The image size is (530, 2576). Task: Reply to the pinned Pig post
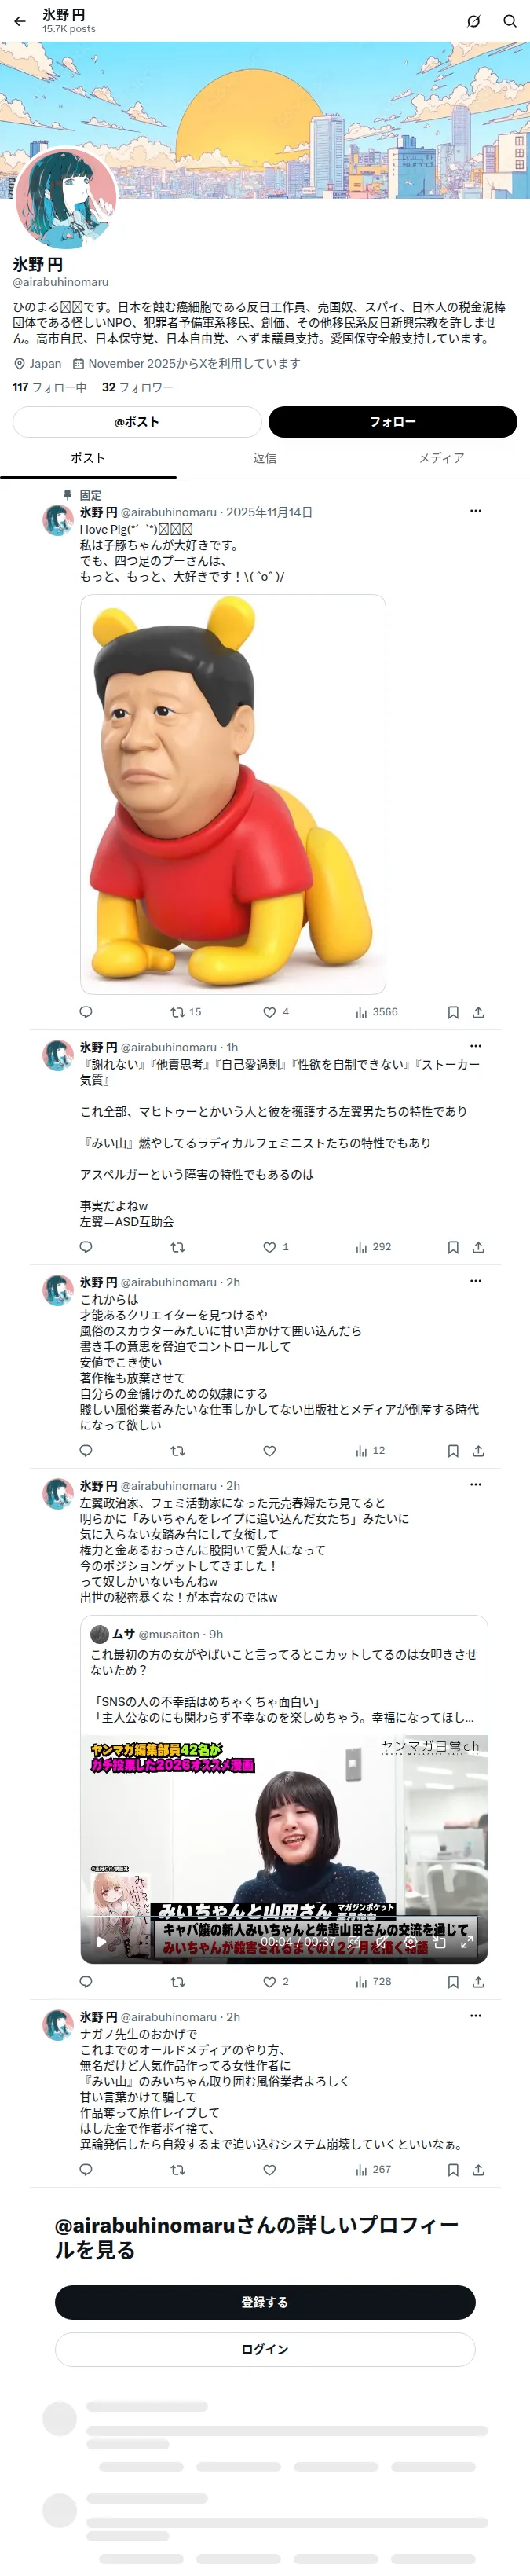pyautogui.click(x=86, y=1012)
